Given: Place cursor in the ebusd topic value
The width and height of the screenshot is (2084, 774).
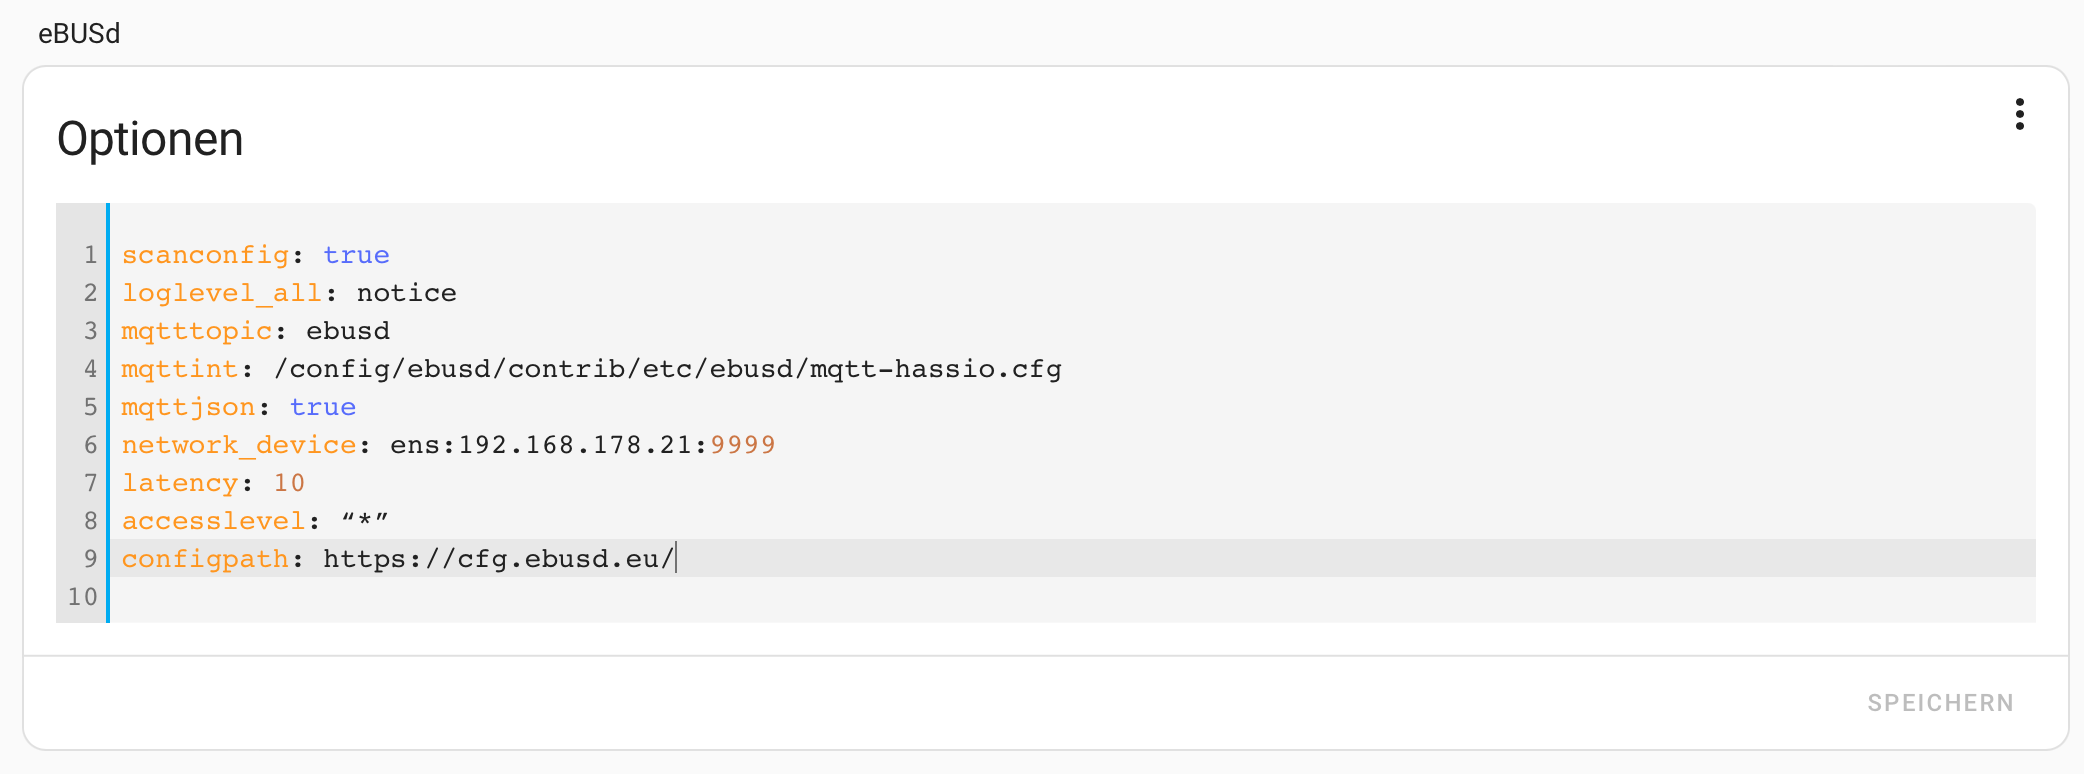Looking at the screenshot, I should click(x=347, y=331).
